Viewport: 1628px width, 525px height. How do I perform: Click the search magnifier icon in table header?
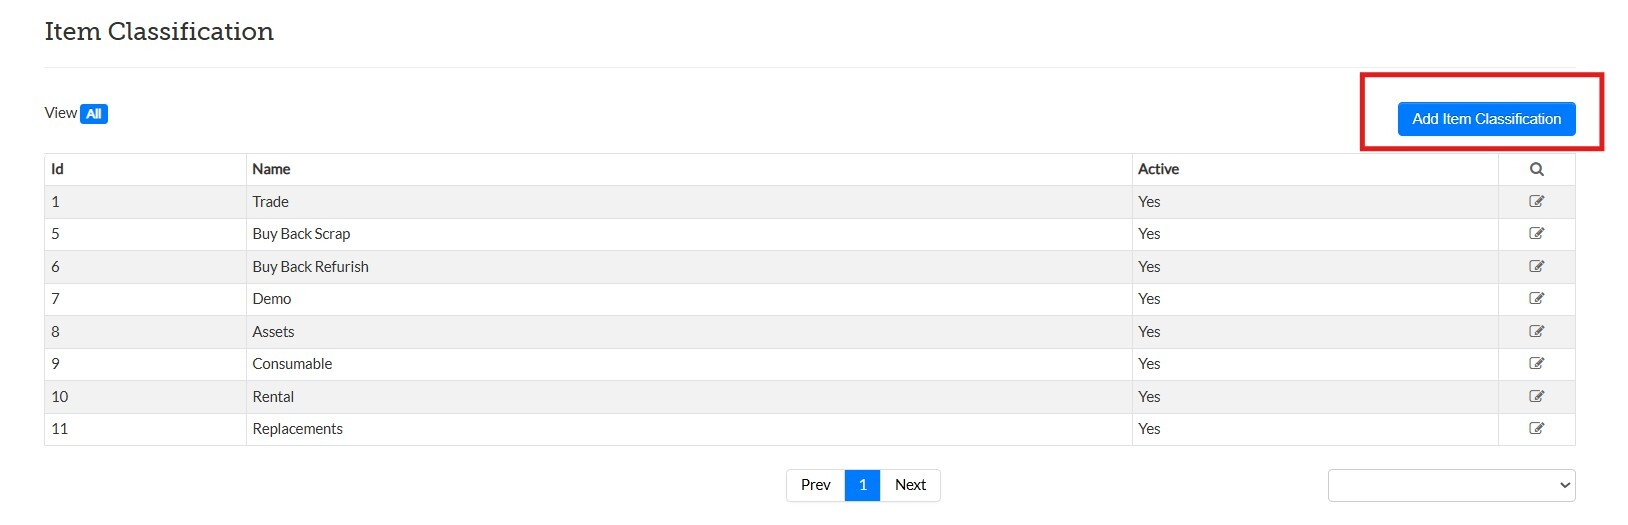(x=1536, y=169)
